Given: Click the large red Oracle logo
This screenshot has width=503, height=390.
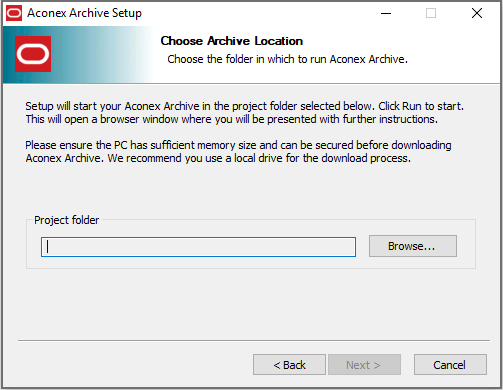Looking at the screenshot, I should [x=33, y=54].
